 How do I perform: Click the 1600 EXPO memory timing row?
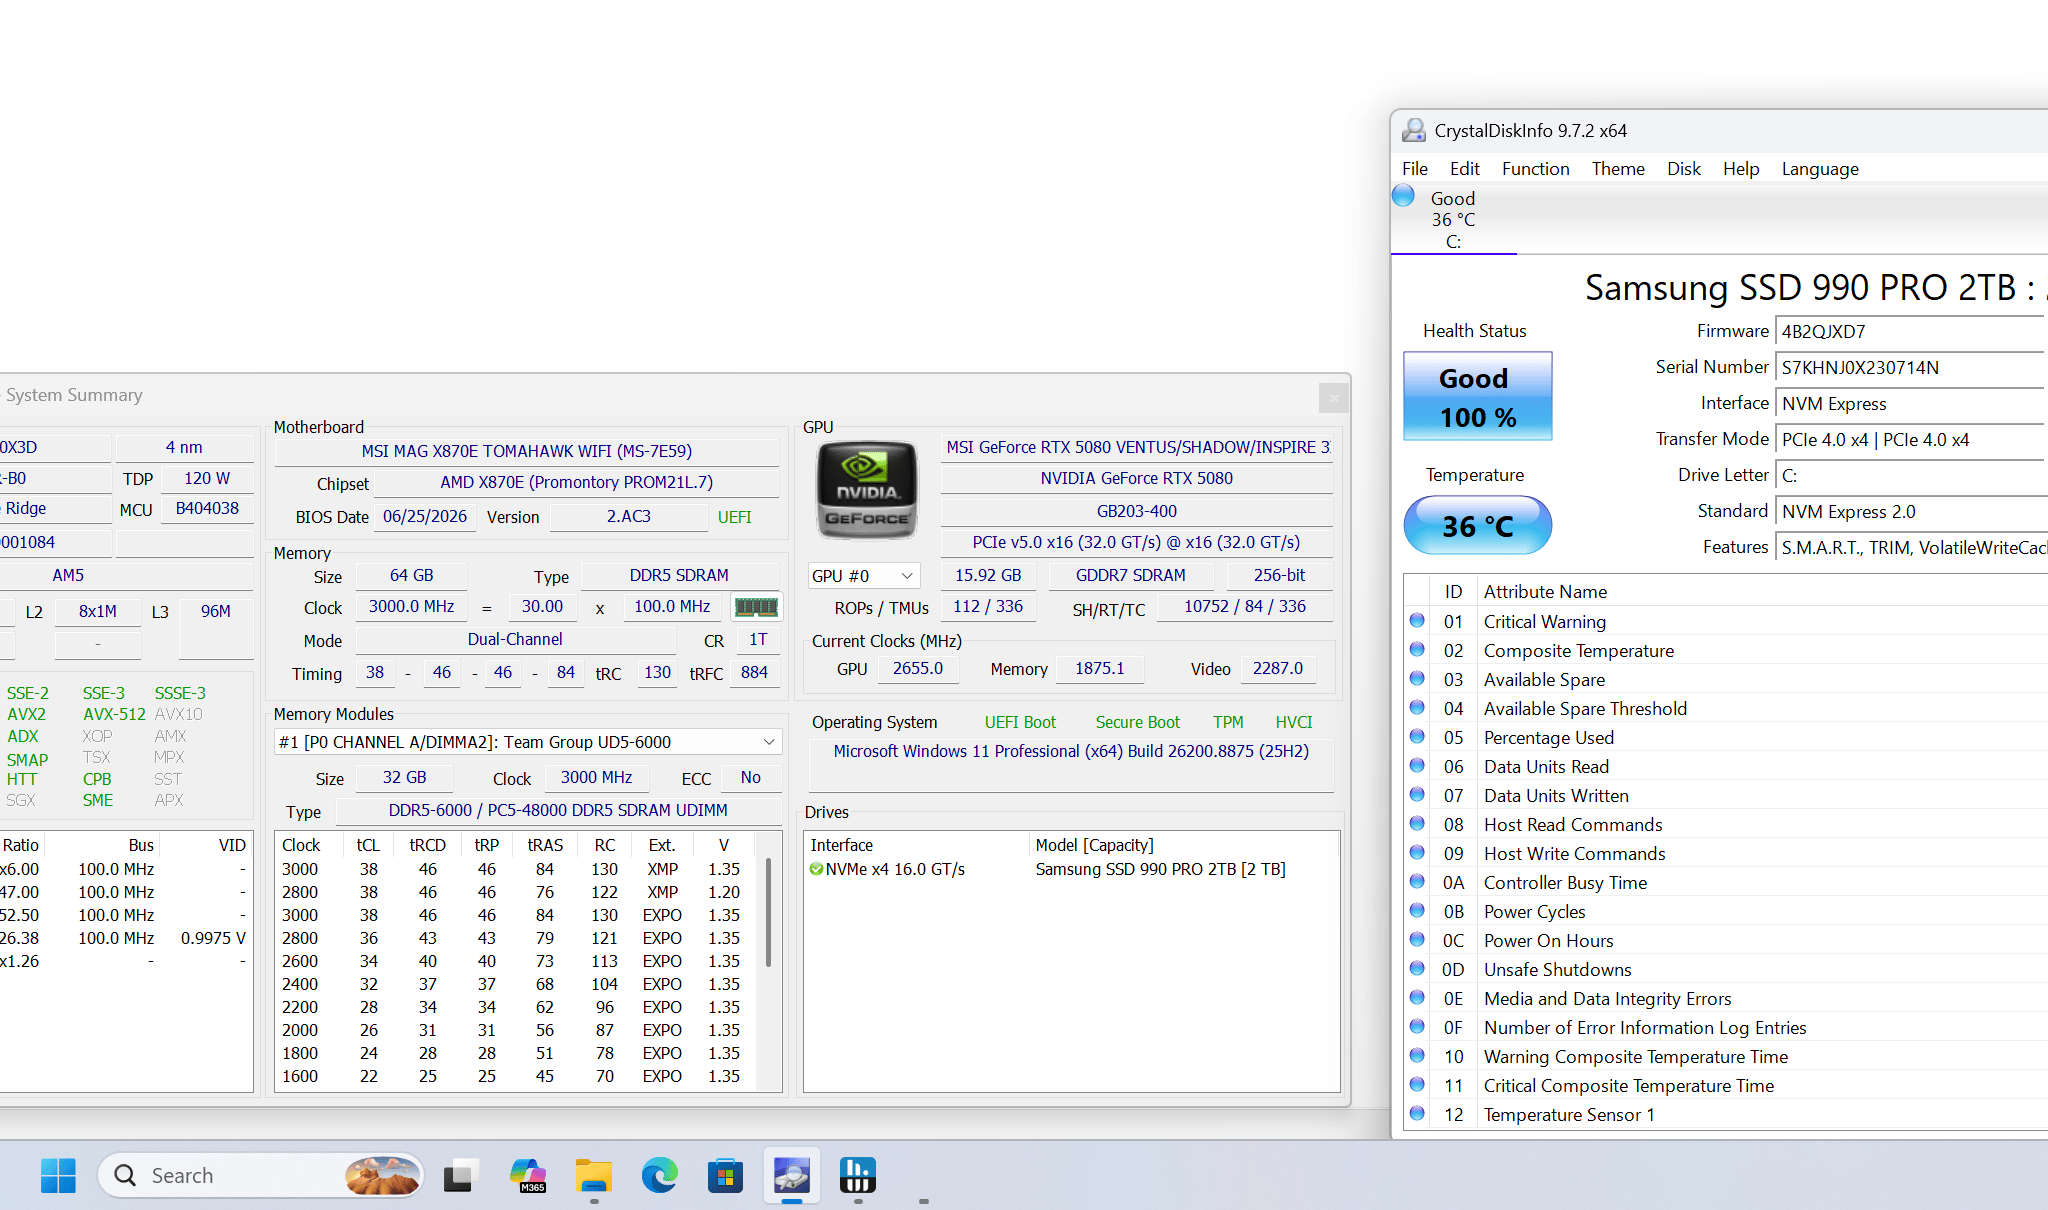pyautogui.click(x=516, y=1076)
